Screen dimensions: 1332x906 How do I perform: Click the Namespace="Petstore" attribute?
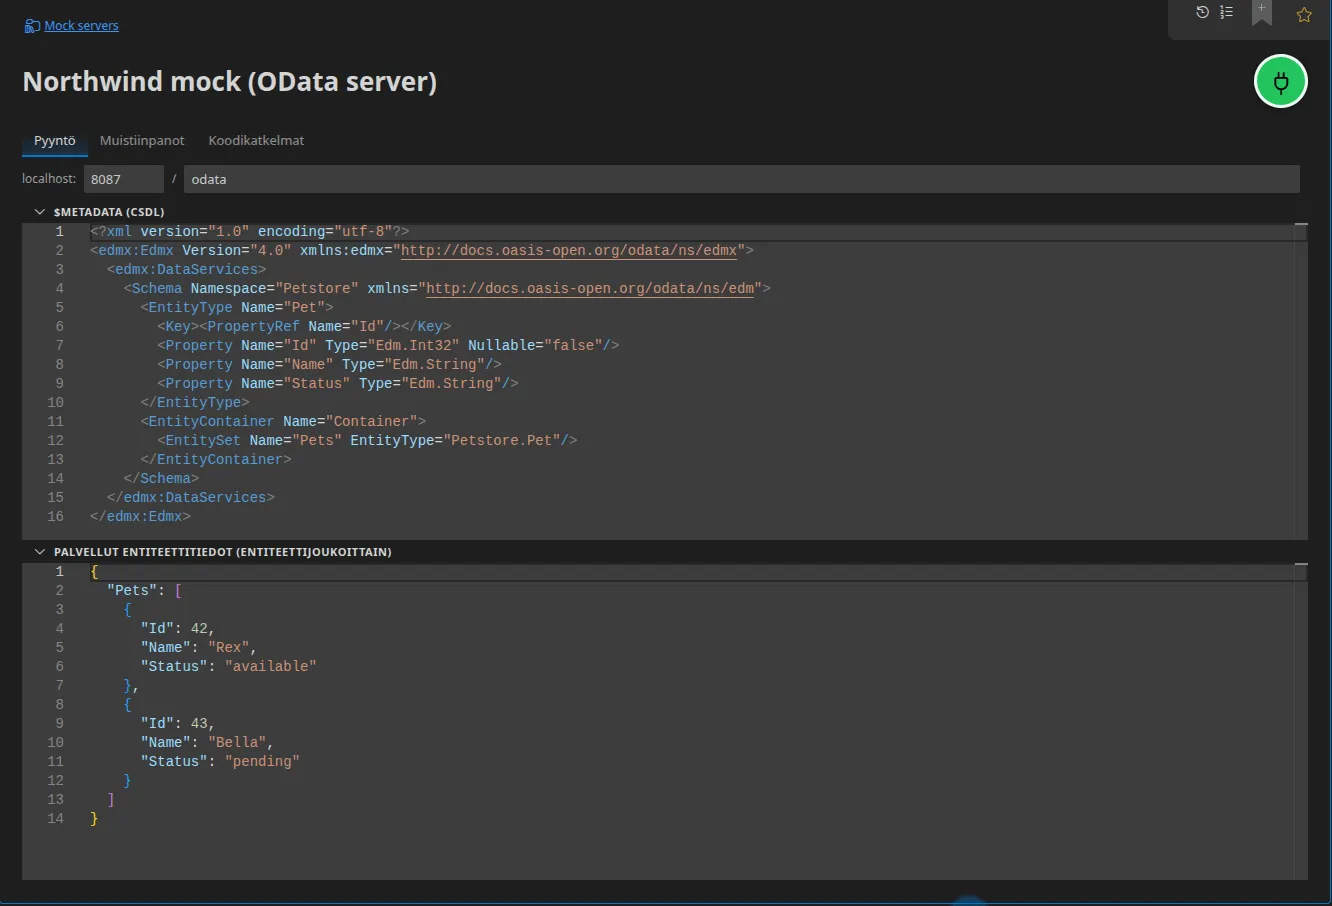pyautogui.click(x=274, y=288)
